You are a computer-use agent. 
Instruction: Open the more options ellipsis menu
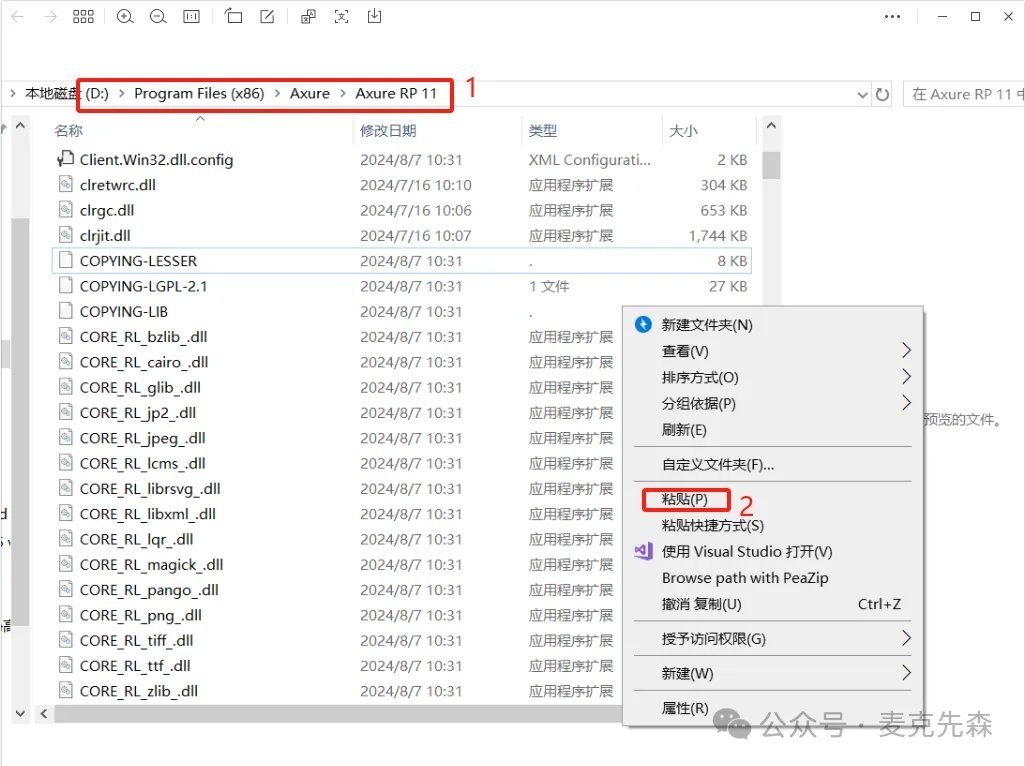pyautogui.click(x=892, y=16)
